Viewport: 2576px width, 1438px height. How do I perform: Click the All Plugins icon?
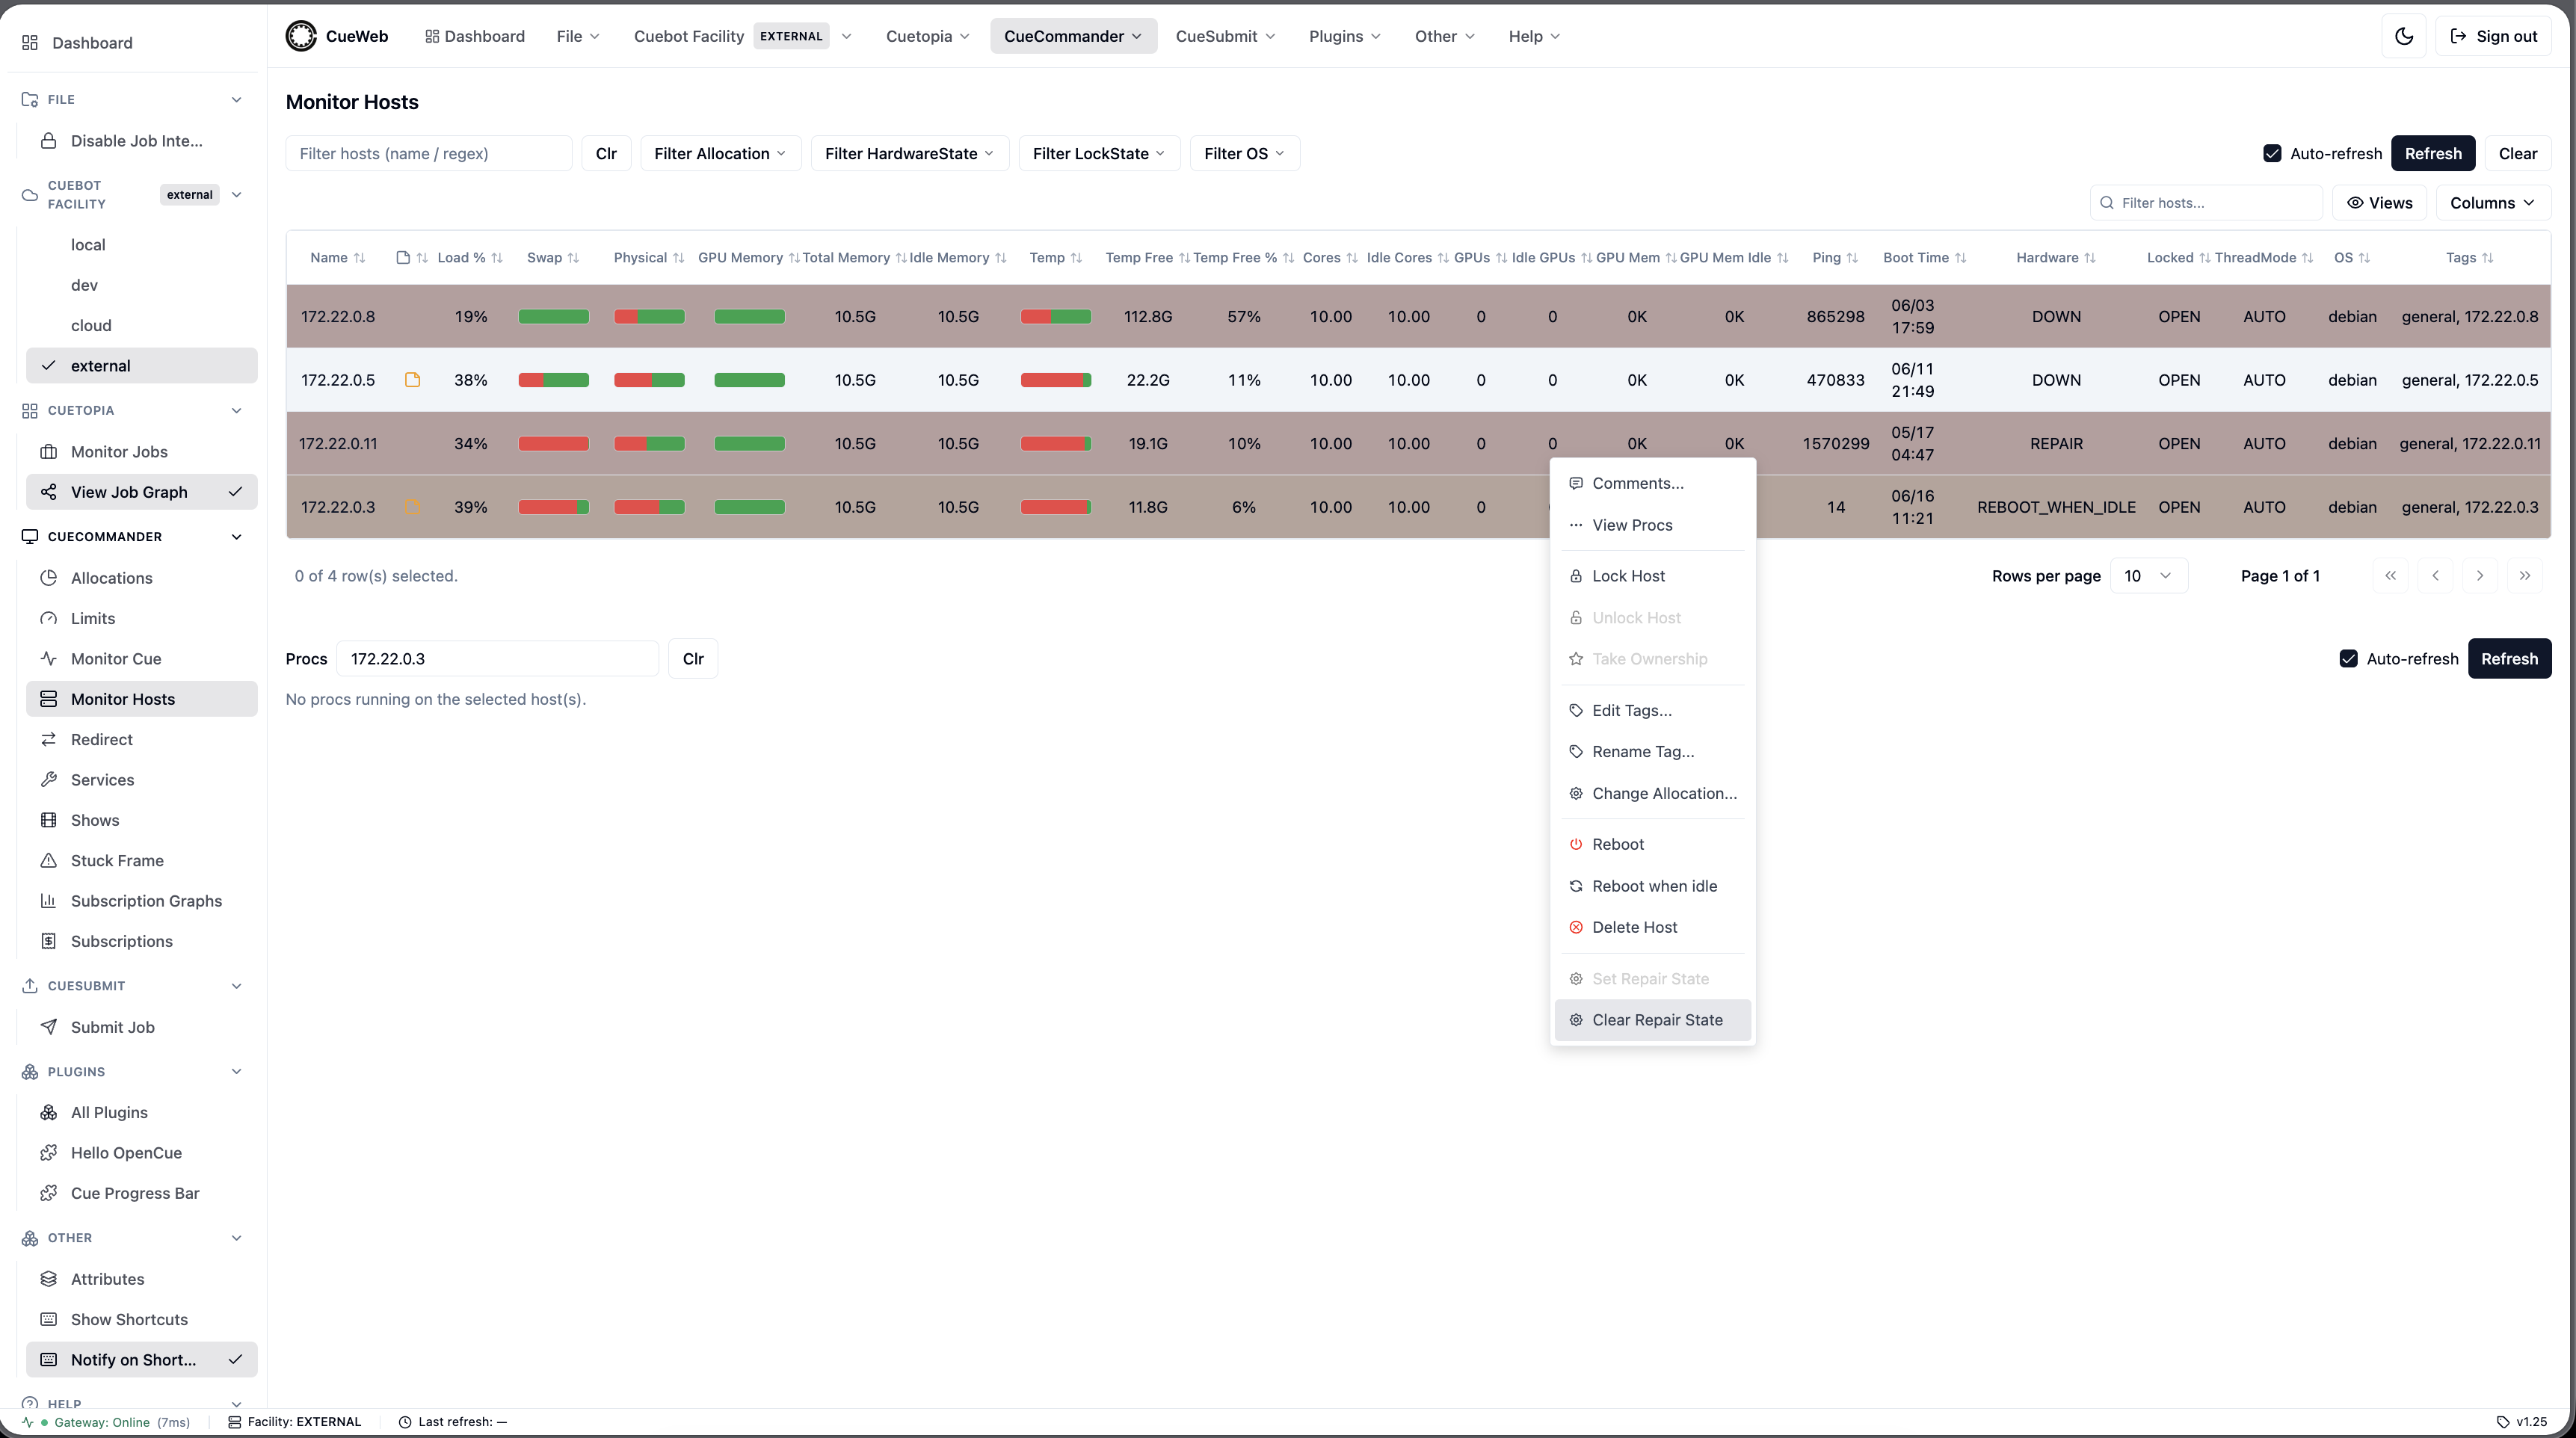(x=48, y=1113)
